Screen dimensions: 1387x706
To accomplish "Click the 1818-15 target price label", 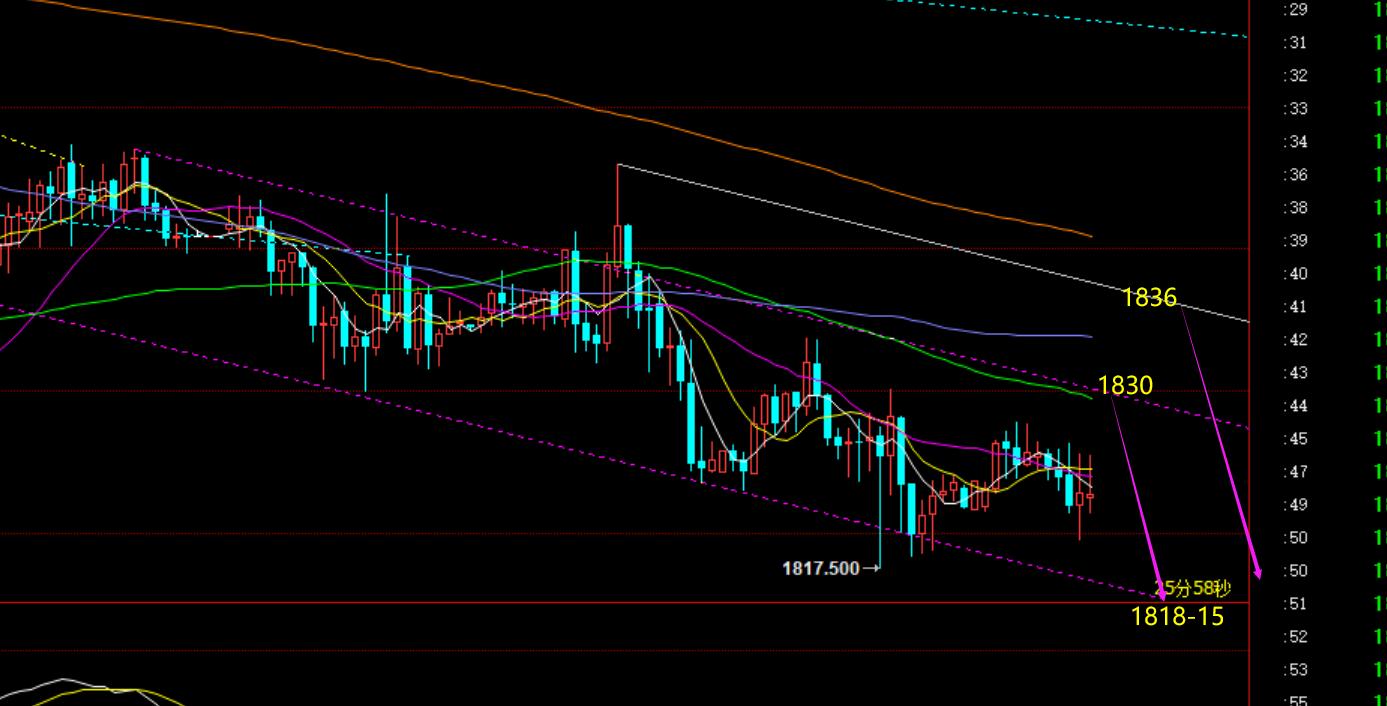I will [x=1177, y=616].
